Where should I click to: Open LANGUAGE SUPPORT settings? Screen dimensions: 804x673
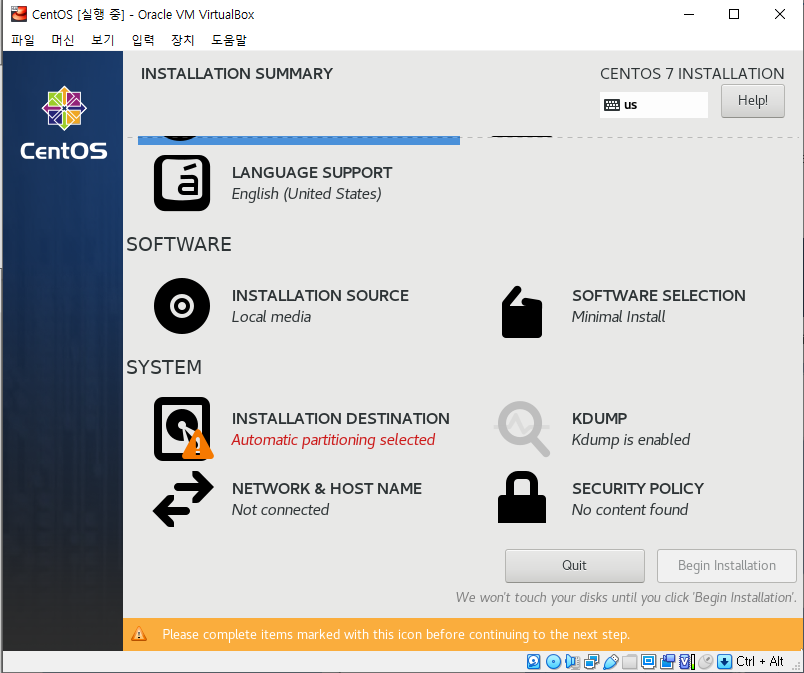[312, 173]
